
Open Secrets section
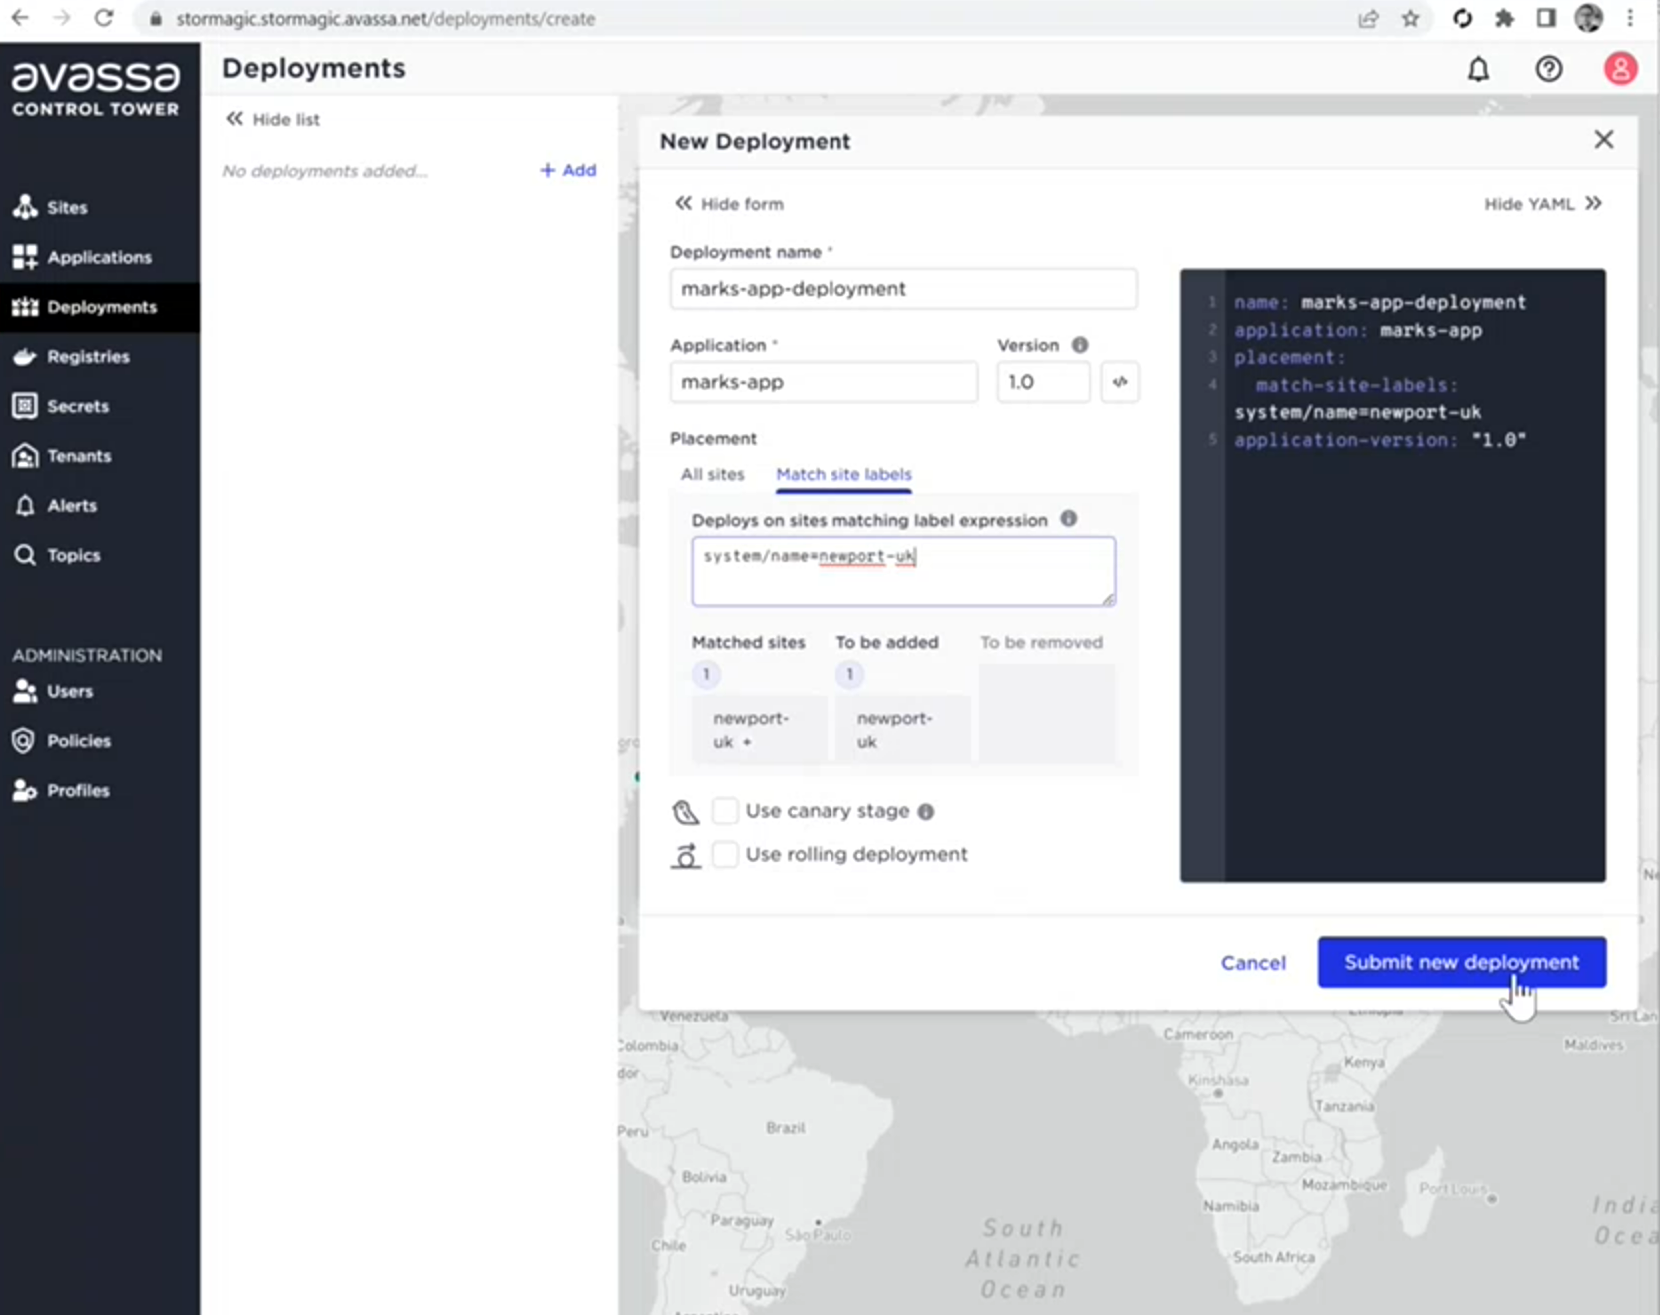[x=60, y=406]
